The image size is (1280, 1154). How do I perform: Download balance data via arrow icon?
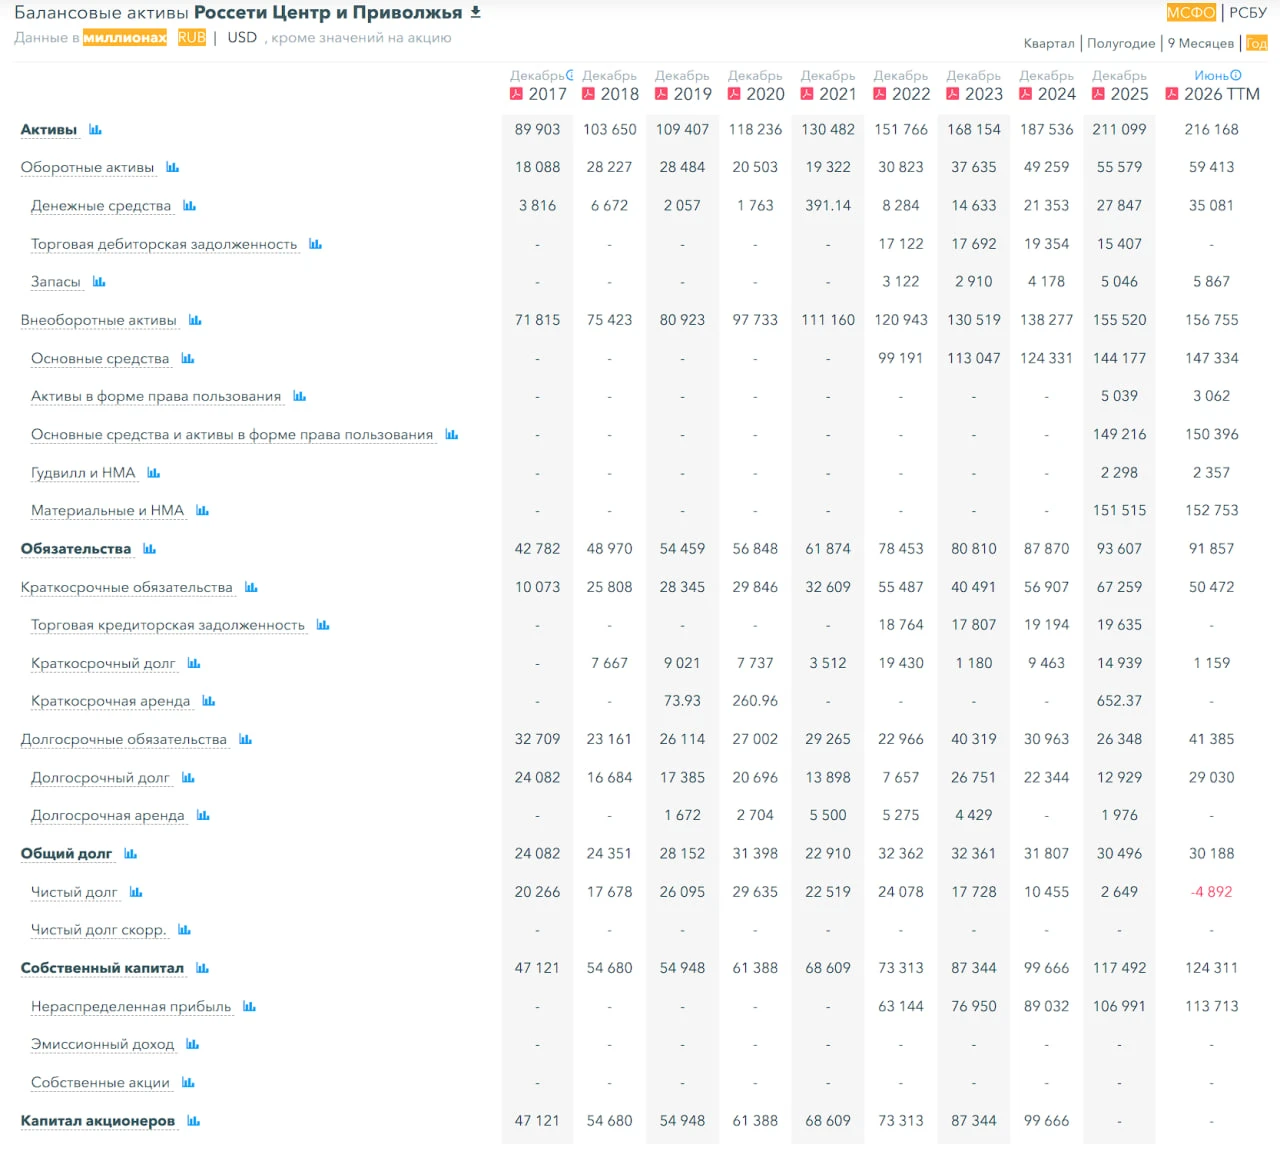pos(476,12)
